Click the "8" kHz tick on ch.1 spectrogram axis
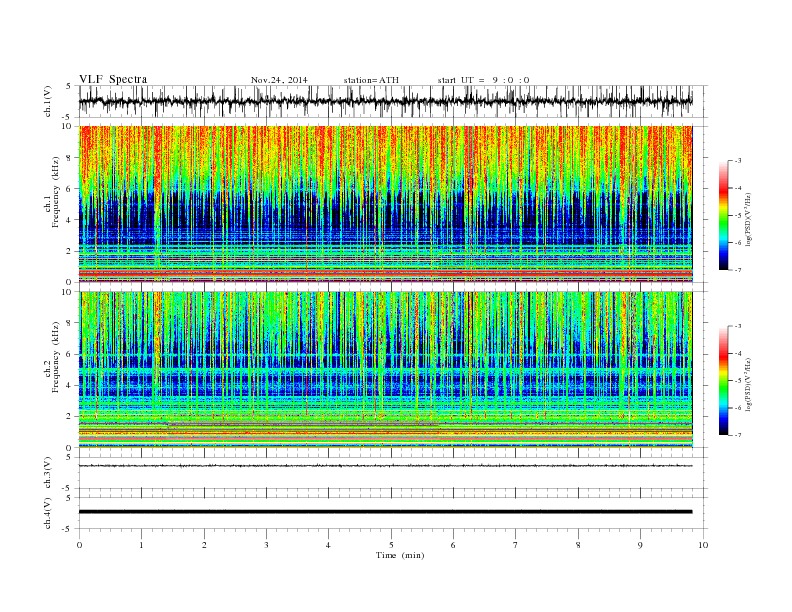This screenshot has height=612, width=792. point(69,158)
